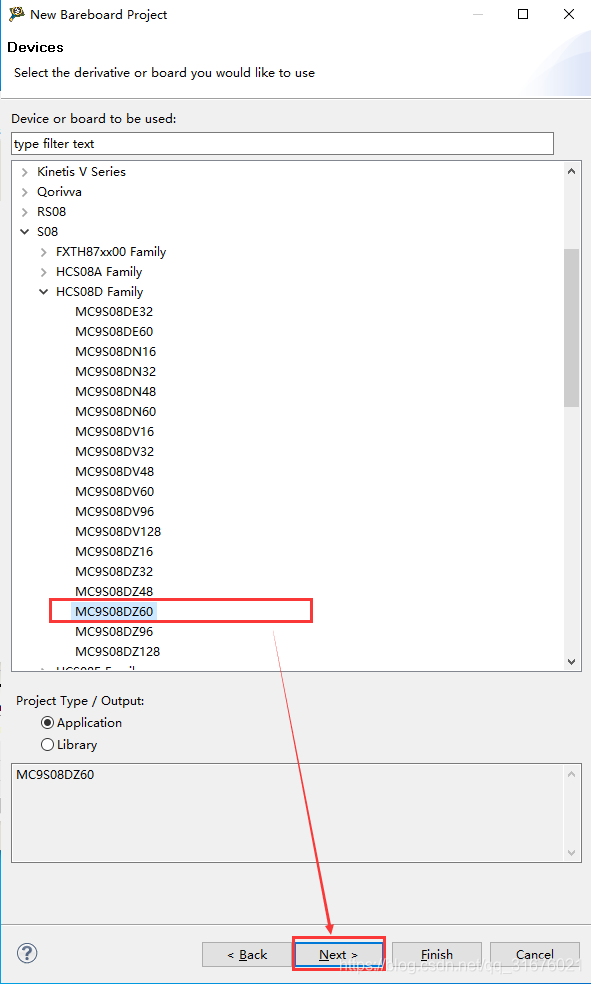
Task: Select MC9S08DZ128 device
Action: (118, 653)
